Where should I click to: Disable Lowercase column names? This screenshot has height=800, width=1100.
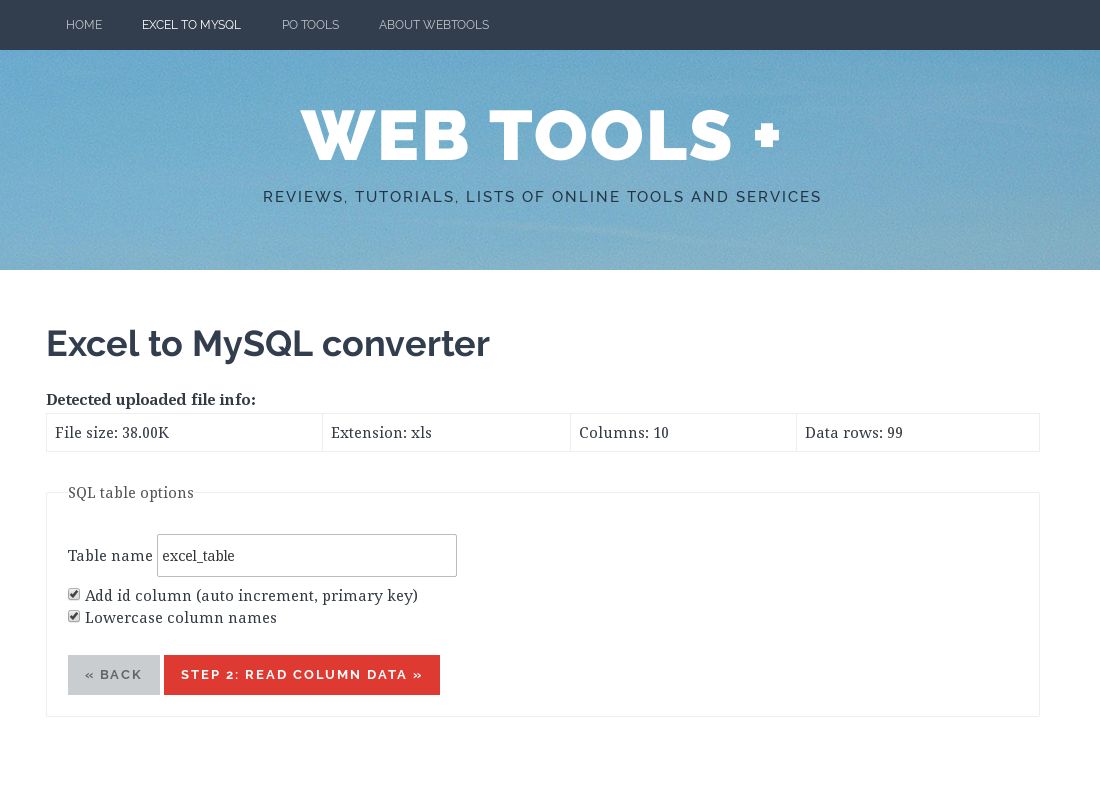(74, 616)
